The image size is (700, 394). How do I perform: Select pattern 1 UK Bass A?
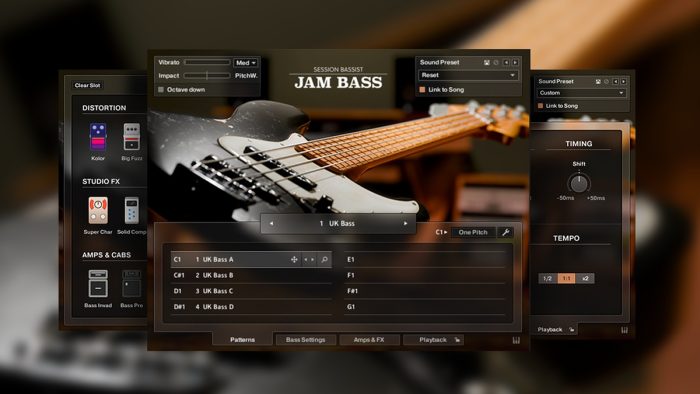251,259
